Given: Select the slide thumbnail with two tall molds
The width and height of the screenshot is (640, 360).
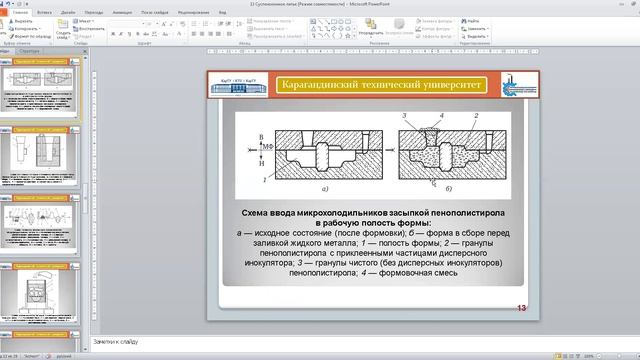Looking at the screenshot, I should point(39,156).
